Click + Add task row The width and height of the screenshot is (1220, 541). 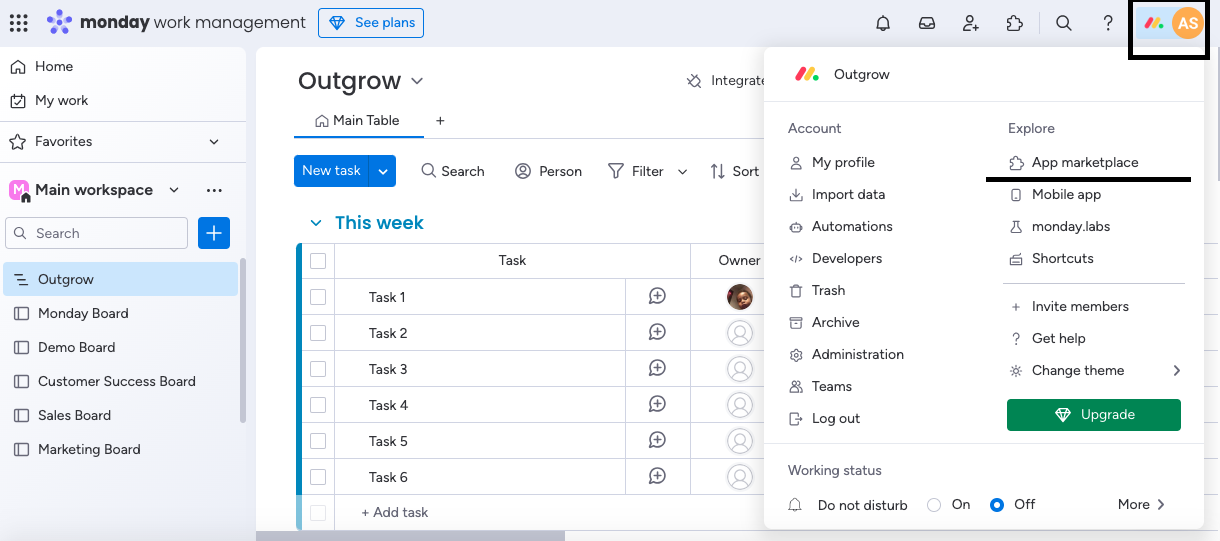(394, 512)
